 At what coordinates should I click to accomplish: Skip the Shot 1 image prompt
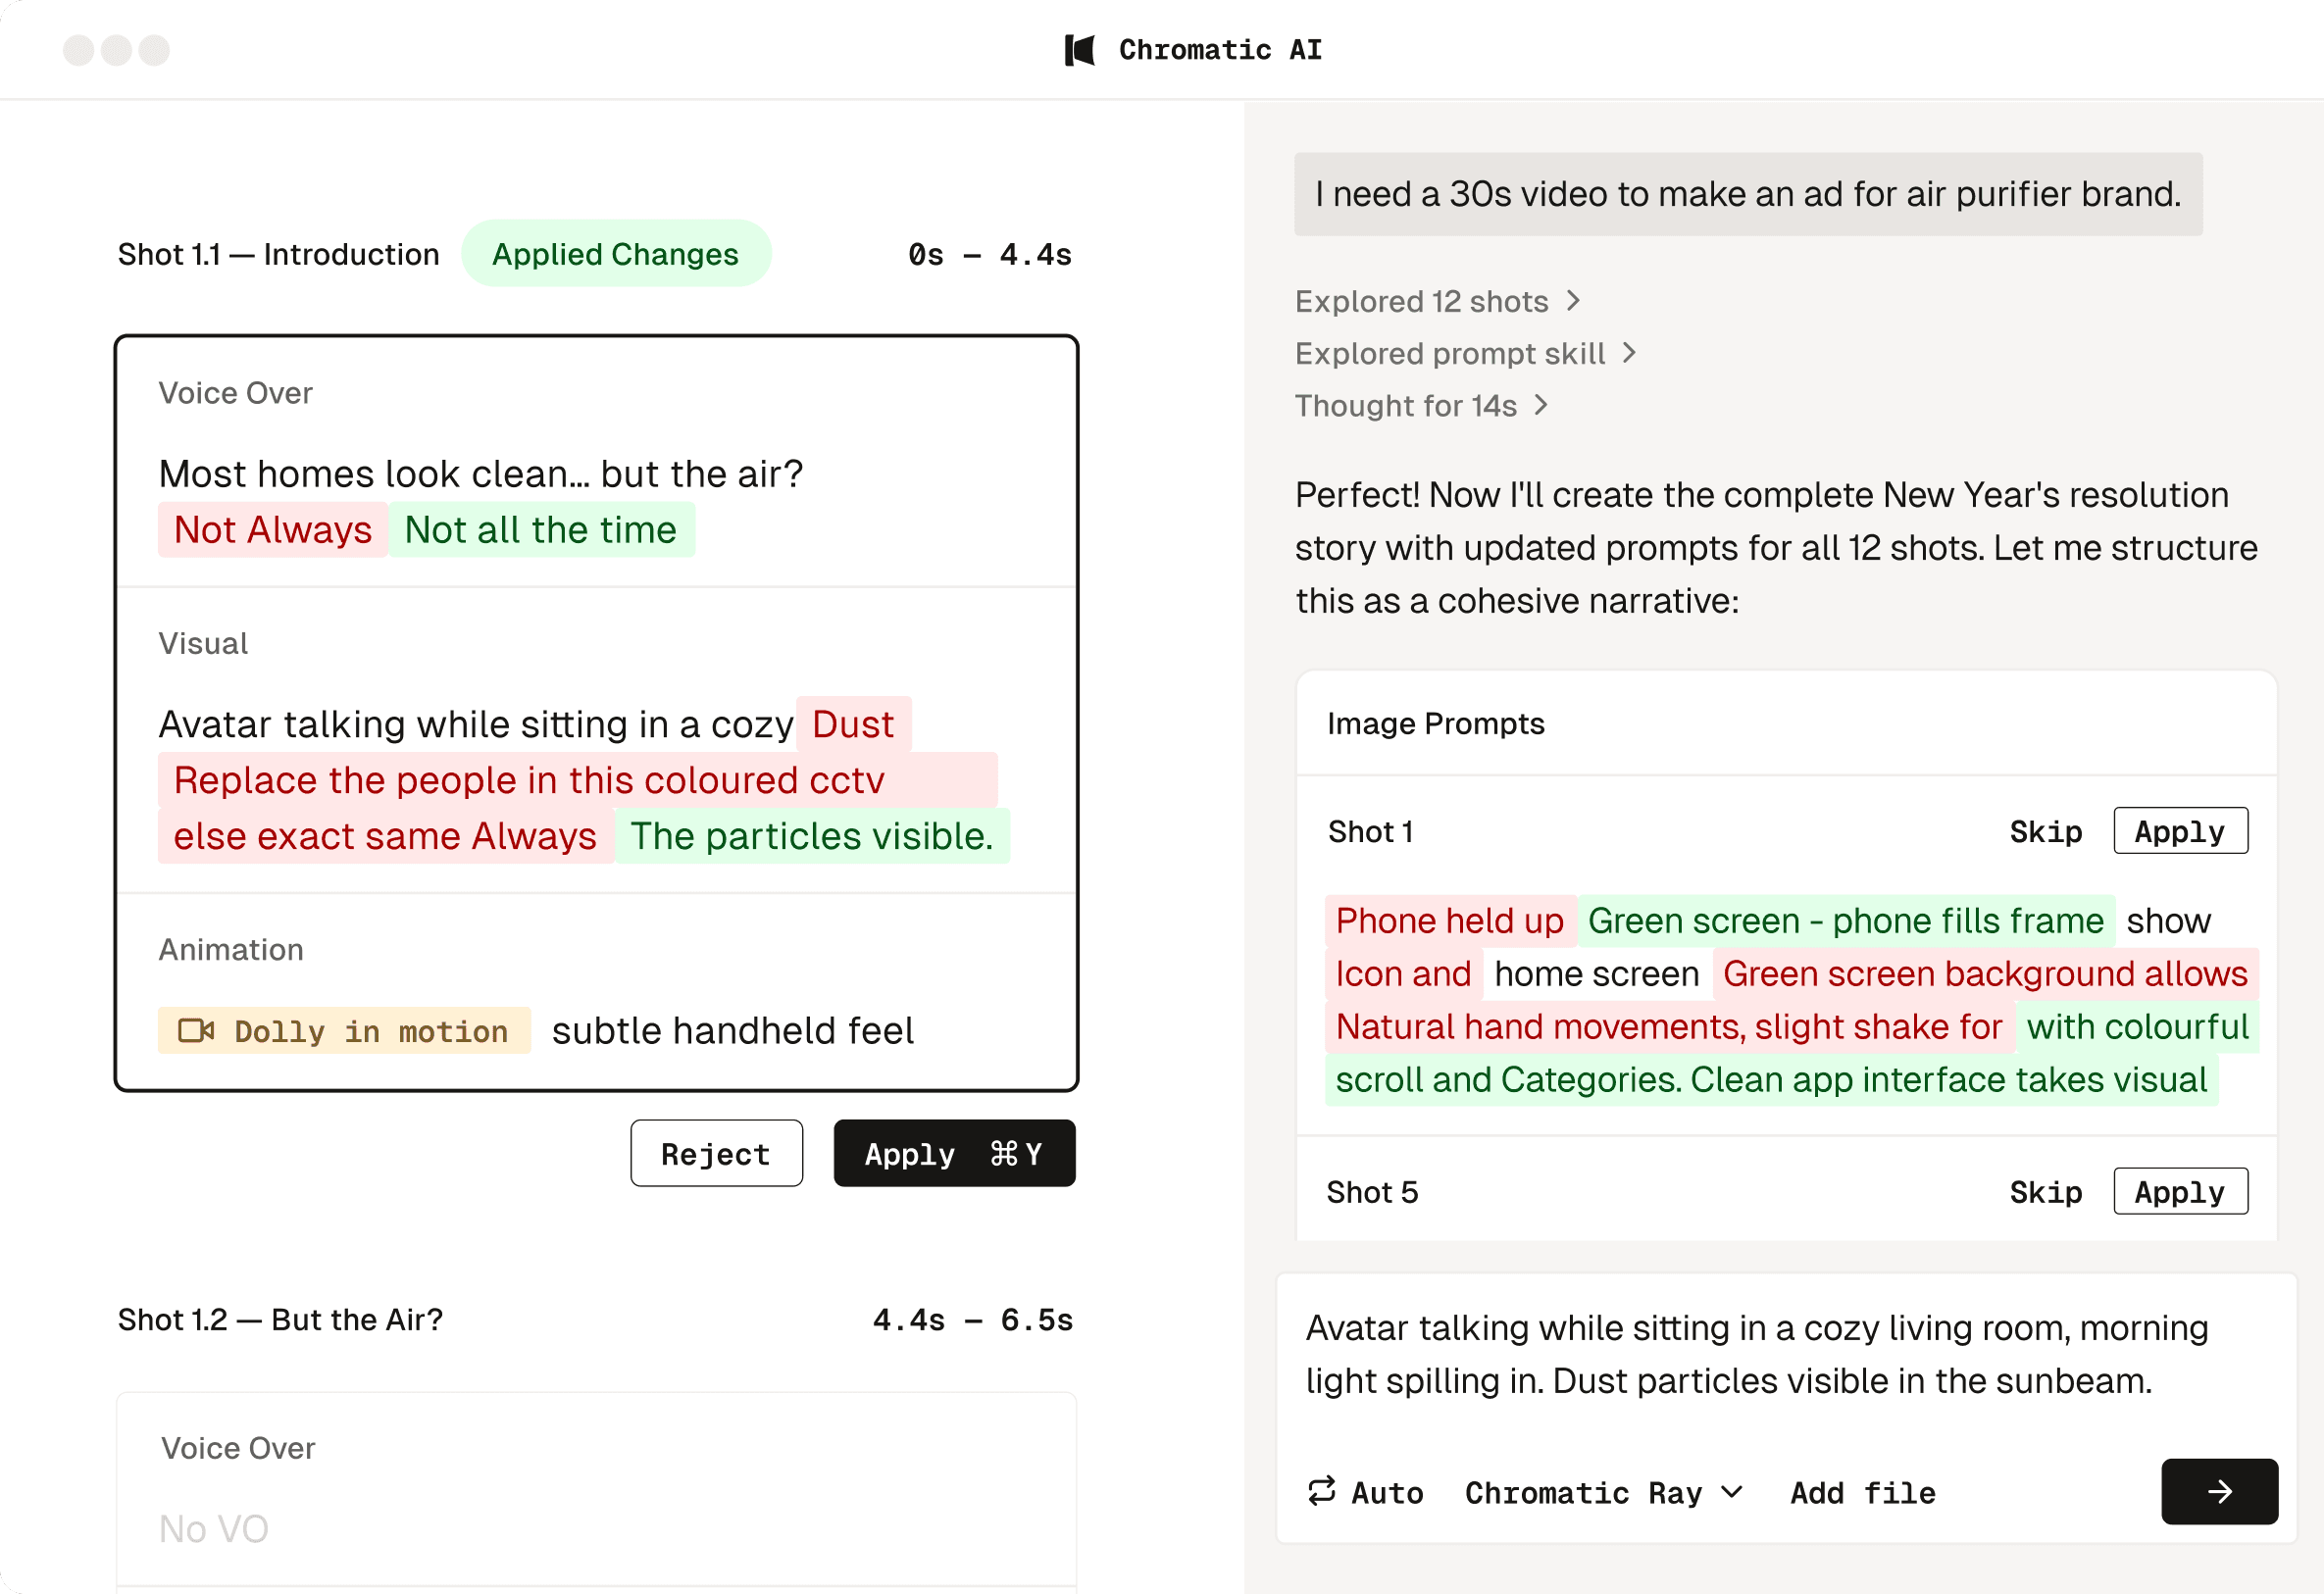tap(2045, 831)
